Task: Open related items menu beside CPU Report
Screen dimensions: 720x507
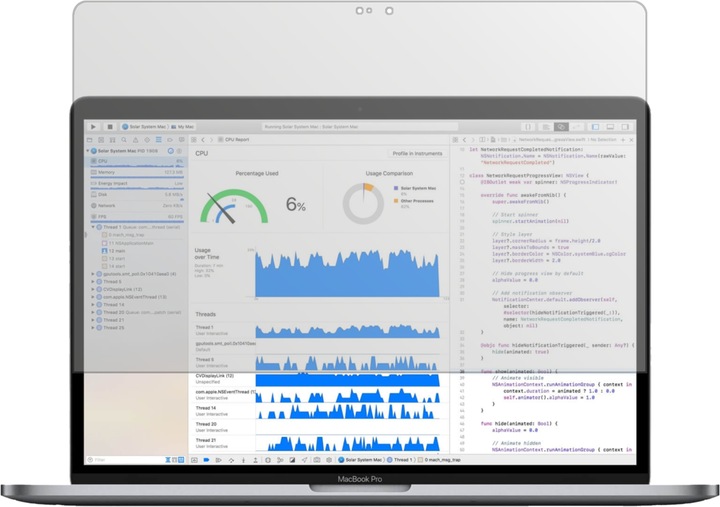Action: [194, 140]
